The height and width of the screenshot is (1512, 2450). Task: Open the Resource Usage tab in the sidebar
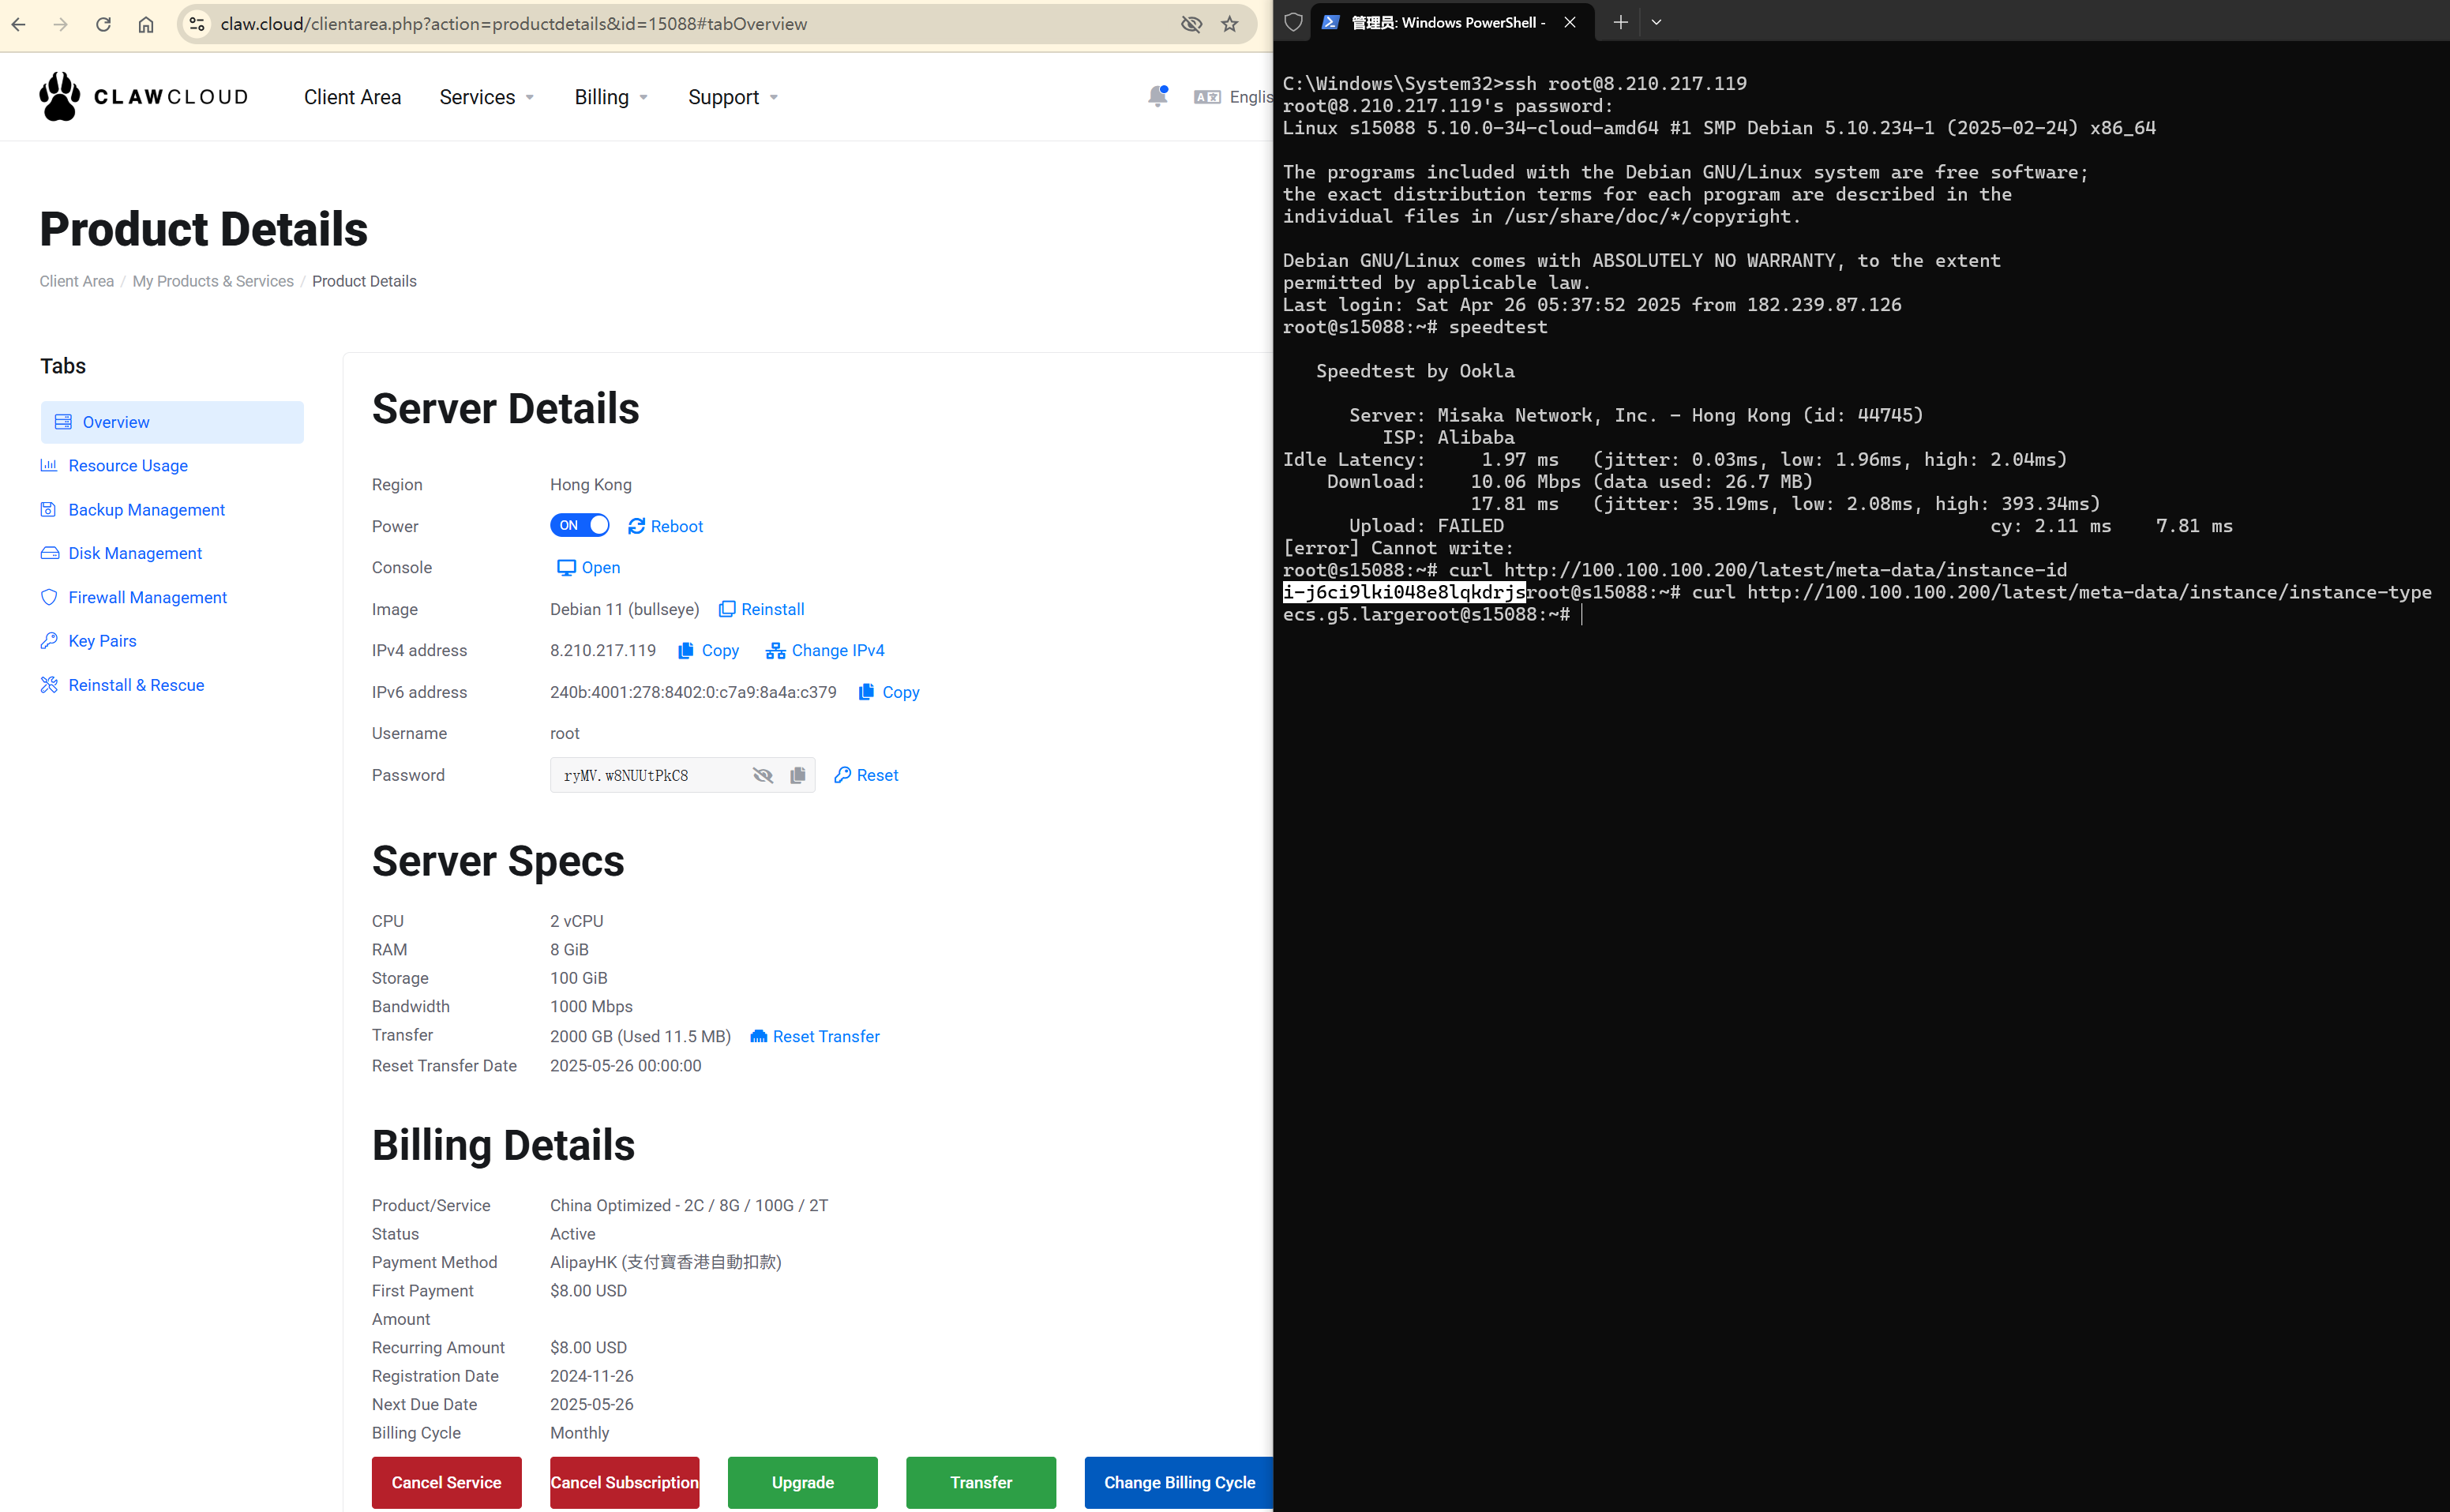point(127,465)
